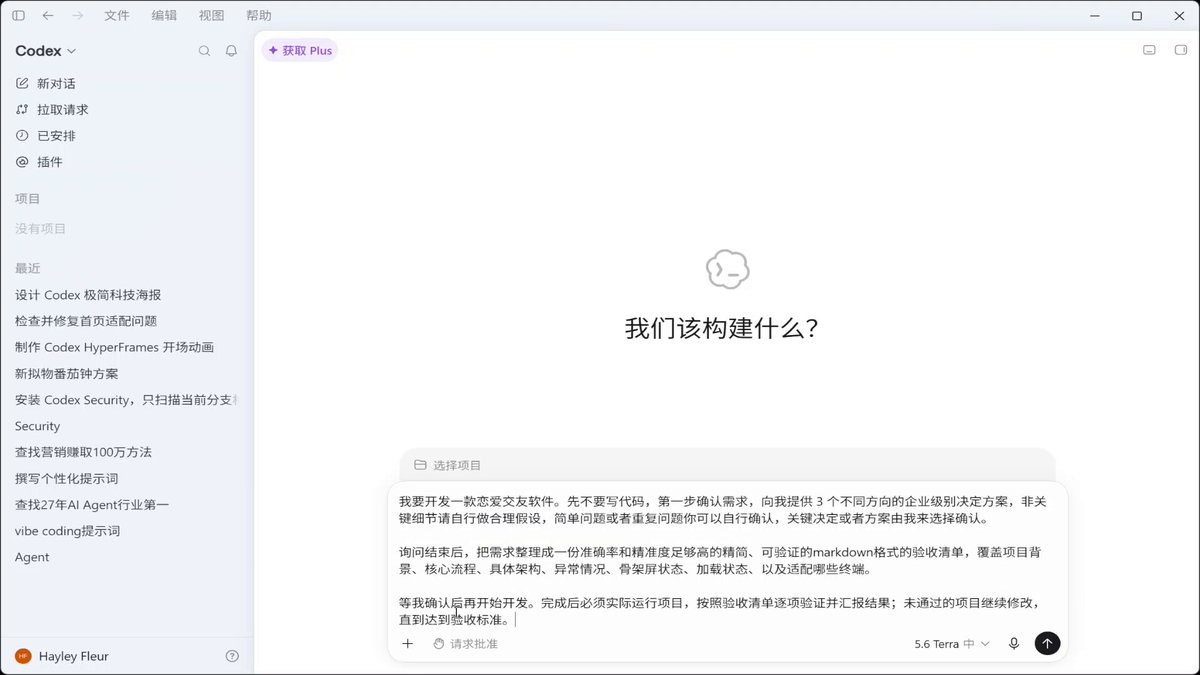Open recent chat 设计 Codex 极简科技海报

click(88, 295)
